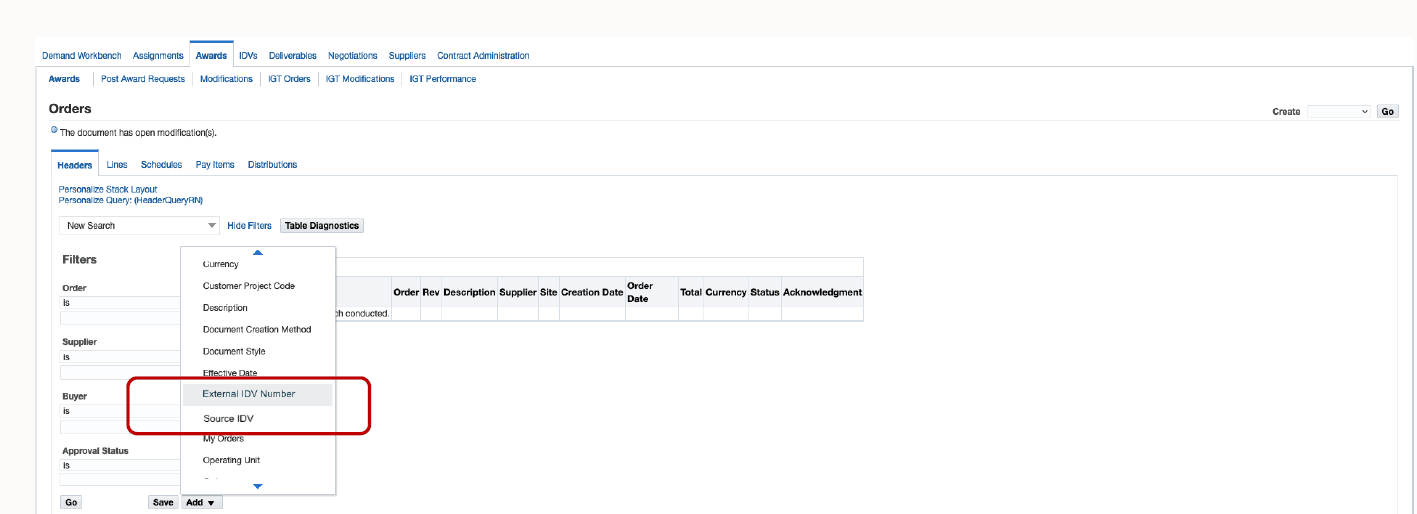Viewport: 1417px width, 514px height.
Task: Open the Suppliers tab
Action: coord(407,56)
